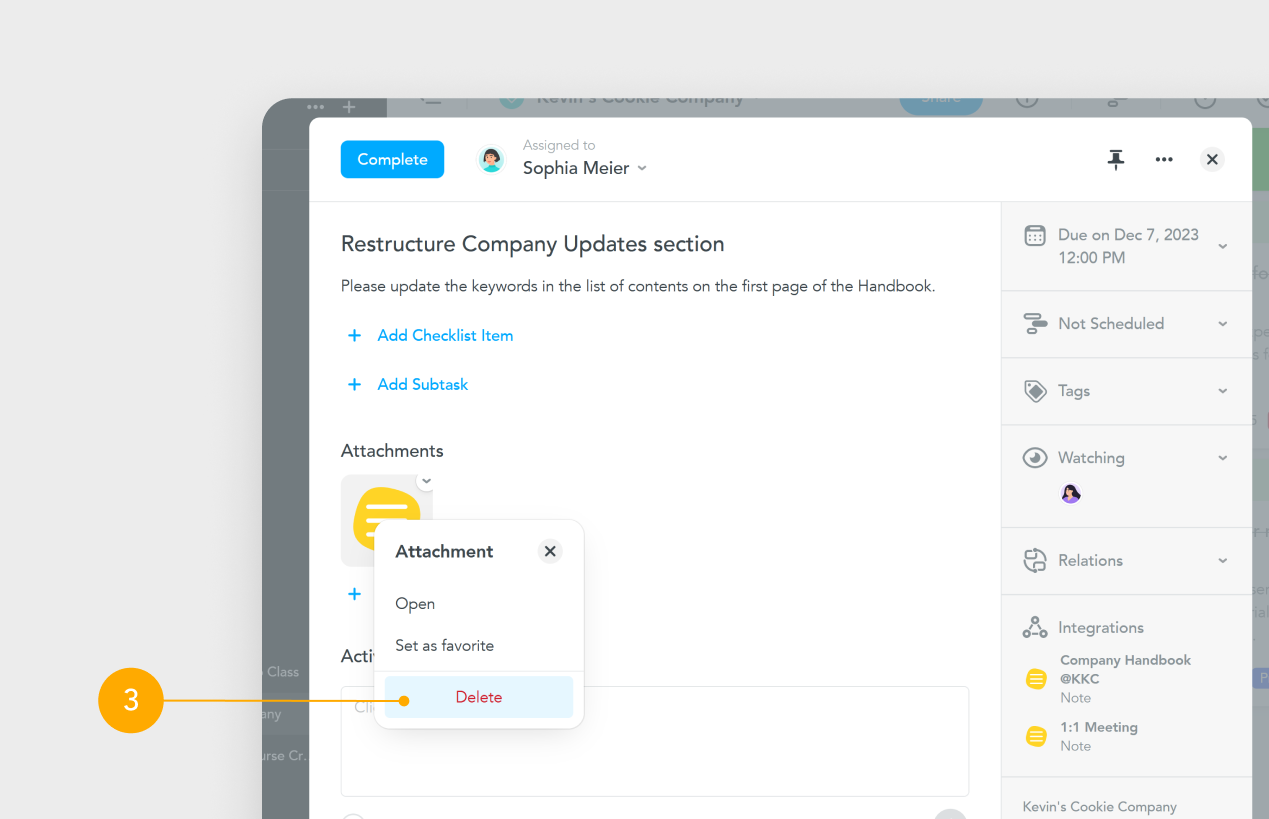Click the Integrations network icon
The width and height of the screenshot is (1269, 819).
click(1035, 627)
